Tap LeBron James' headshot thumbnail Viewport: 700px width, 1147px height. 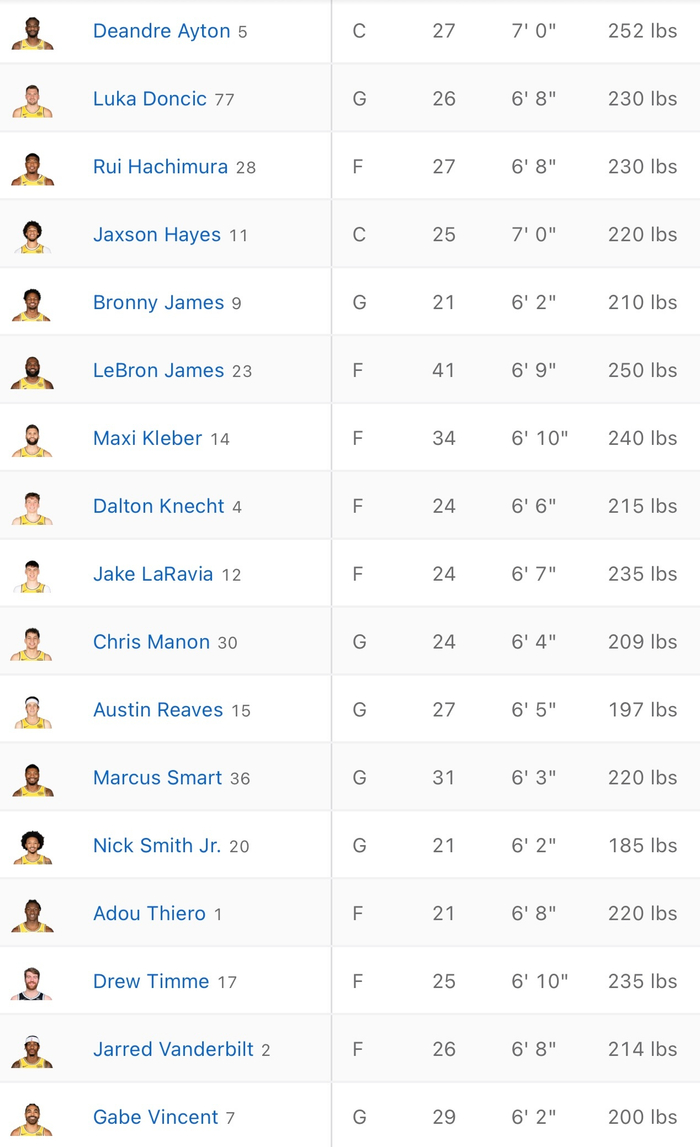(32, 371)
